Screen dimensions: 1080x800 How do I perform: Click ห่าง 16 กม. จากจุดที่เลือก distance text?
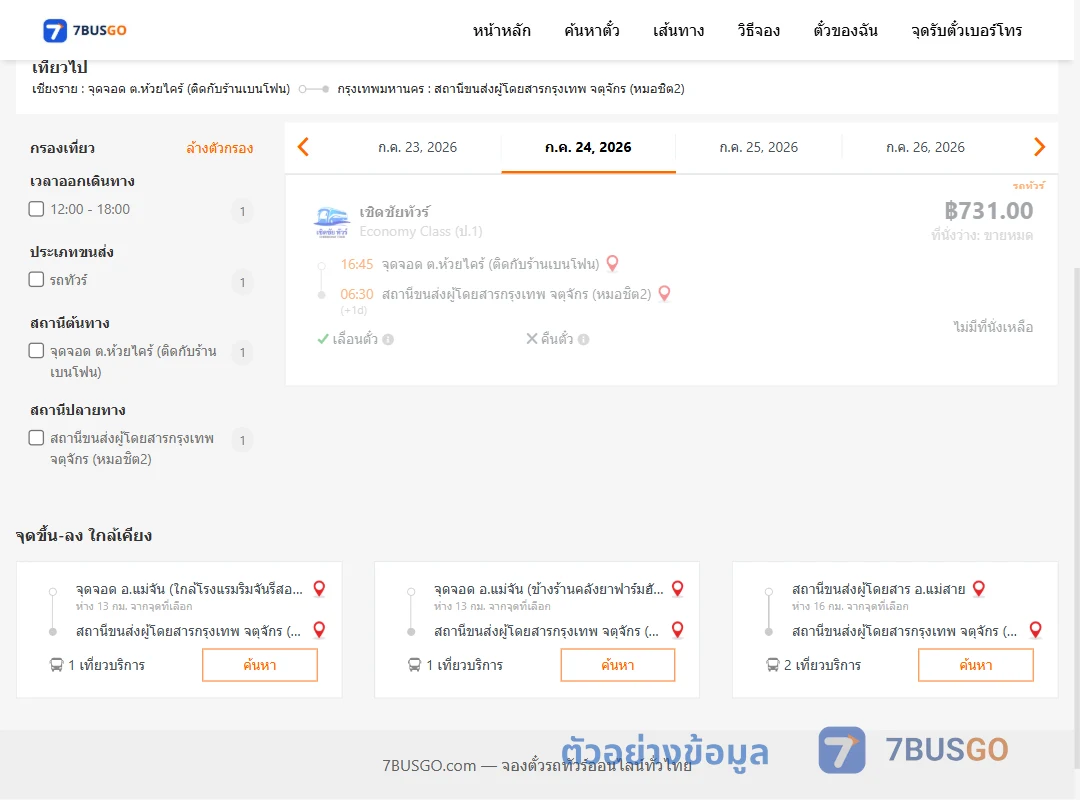tap(850, 606)
